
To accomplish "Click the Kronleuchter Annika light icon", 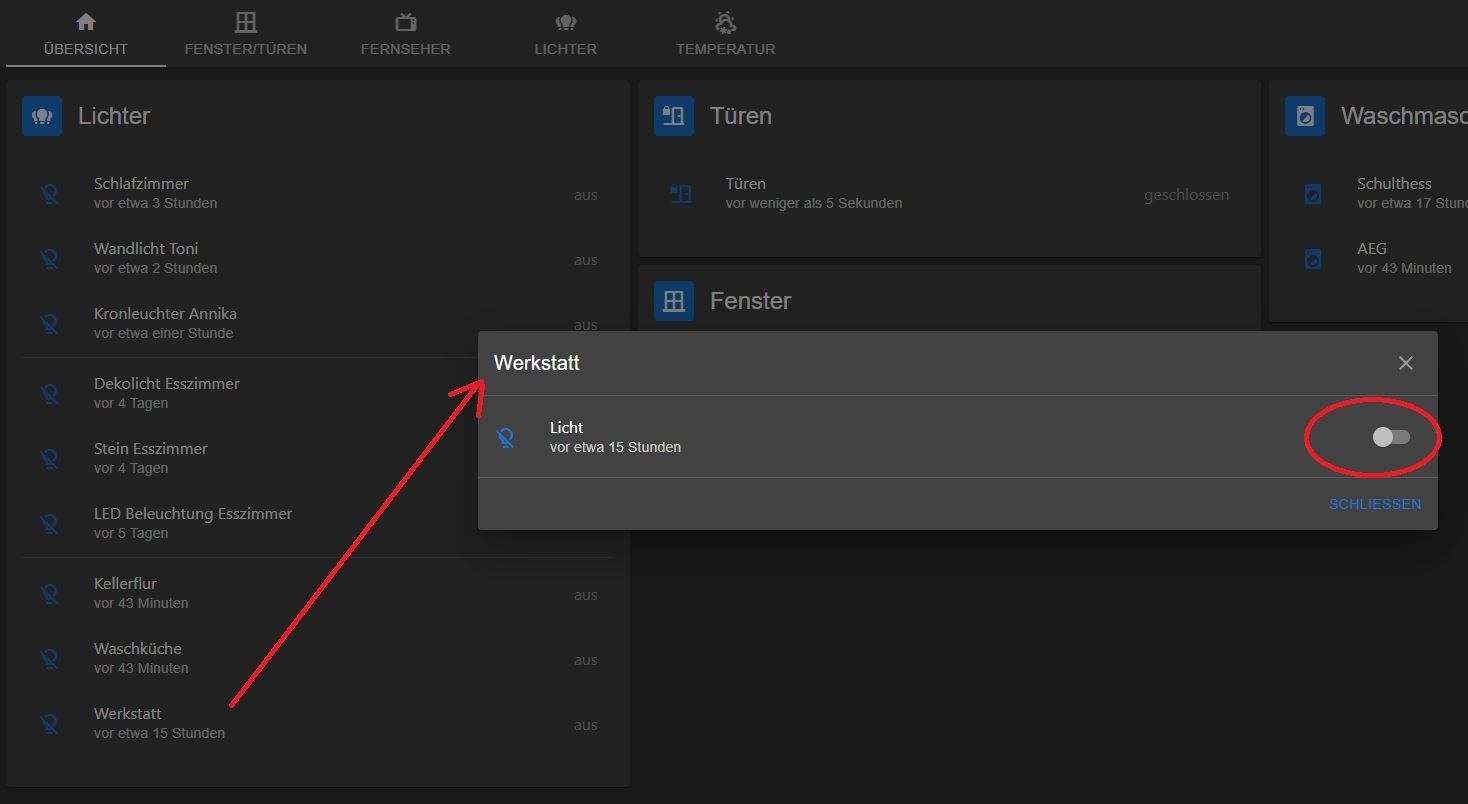I will 49,324.
